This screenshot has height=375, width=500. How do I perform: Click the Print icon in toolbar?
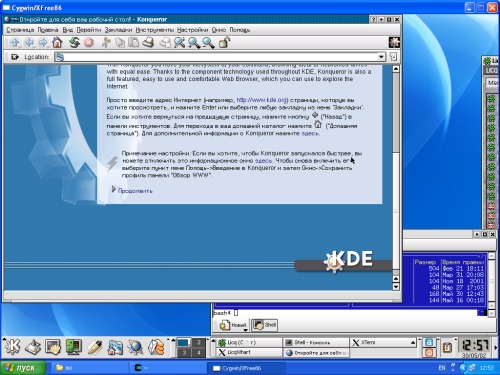pos(148,43)
